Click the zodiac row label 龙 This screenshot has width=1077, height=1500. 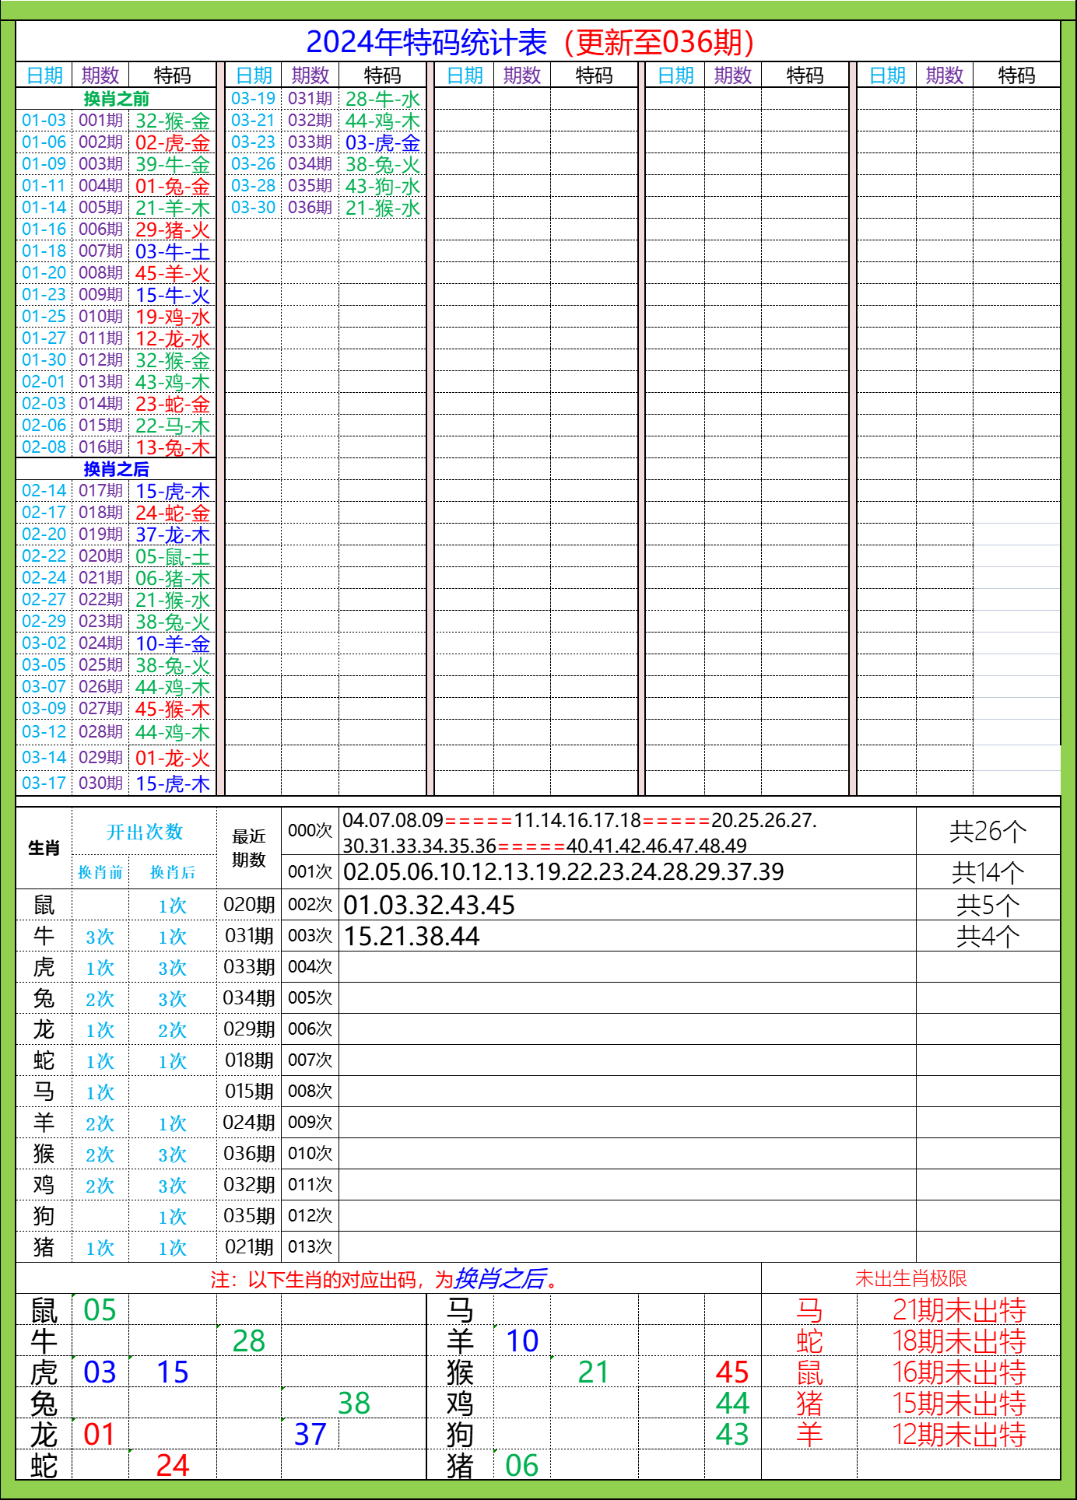[x=44, y=1029]
